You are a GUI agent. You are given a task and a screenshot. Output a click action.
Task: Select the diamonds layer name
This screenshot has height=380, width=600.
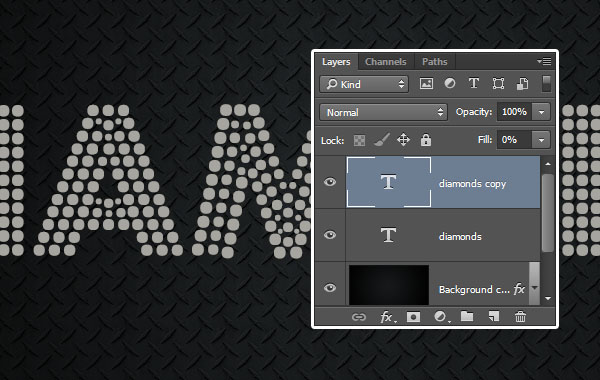[x=460, y=236]
